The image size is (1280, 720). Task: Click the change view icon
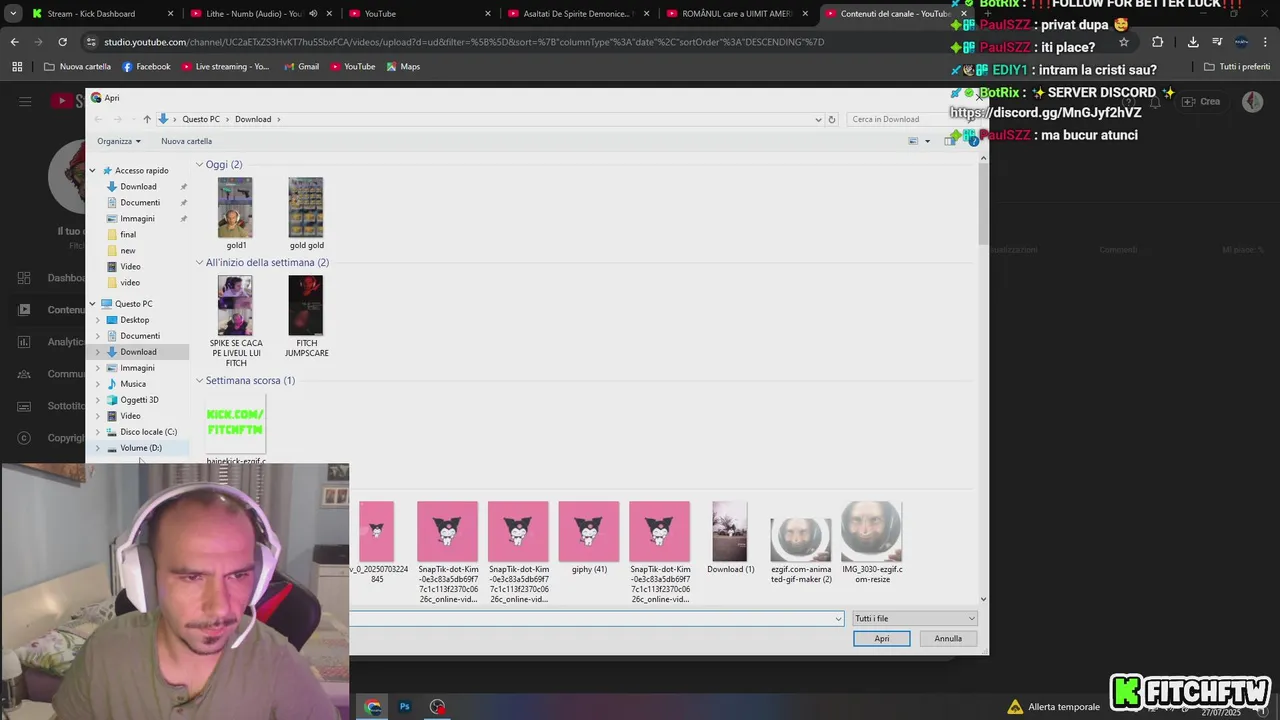click(913, 141)
